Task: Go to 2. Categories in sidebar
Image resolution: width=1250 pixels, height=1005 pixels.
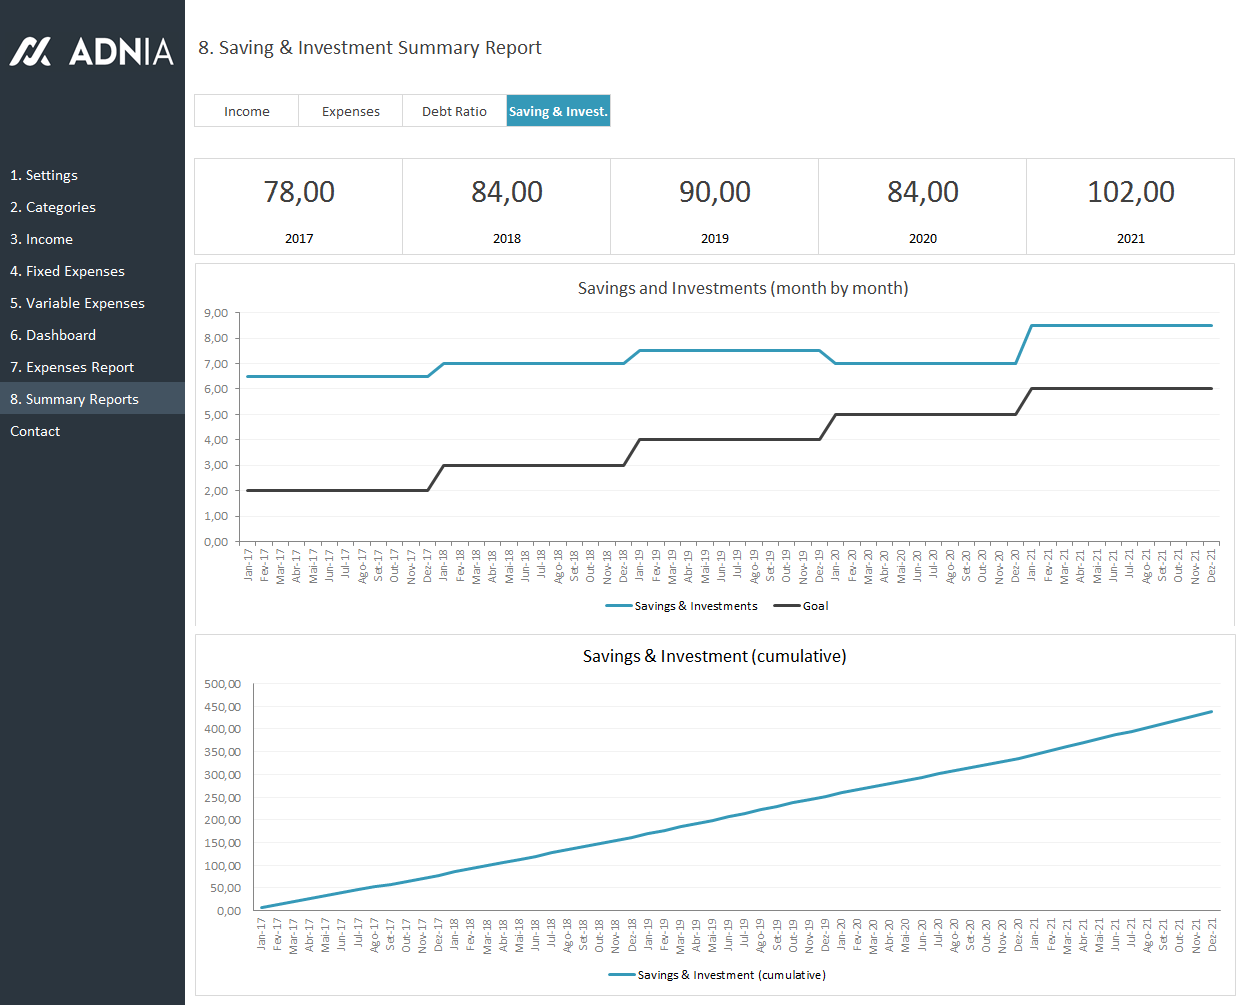Action: (x=53, y=207)
